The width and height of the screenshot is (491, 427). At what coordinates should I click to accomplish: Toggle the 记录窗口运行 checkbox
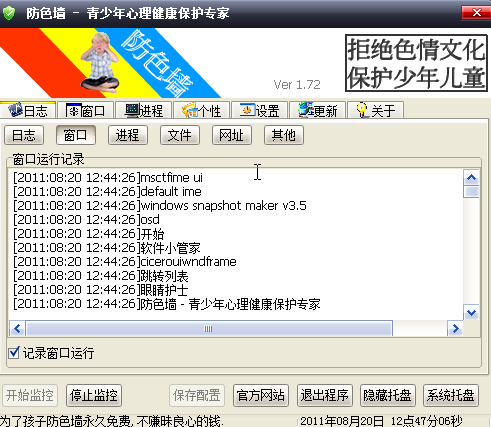(14, 353)
